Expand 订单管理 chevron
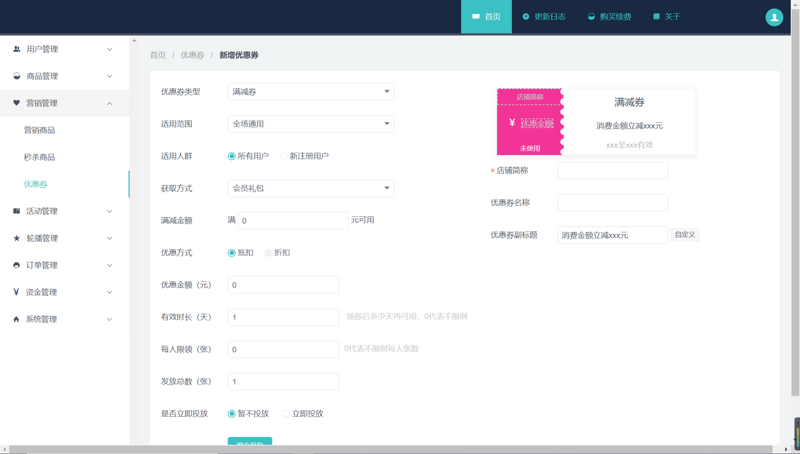 (109, 265)
